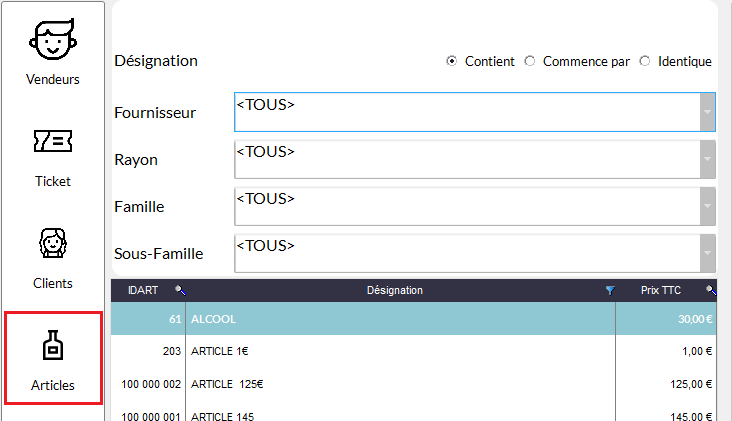Open the Ticket section icon
The height and width of the screenshot is (421, 732).
[53, 144]
